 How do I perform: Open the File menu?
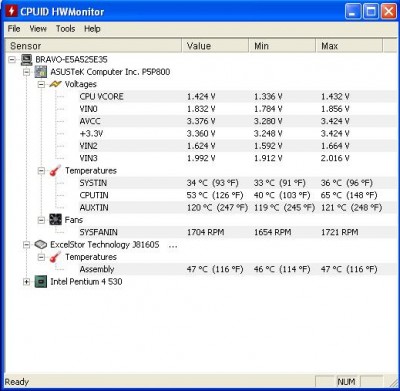pos(14,29)
